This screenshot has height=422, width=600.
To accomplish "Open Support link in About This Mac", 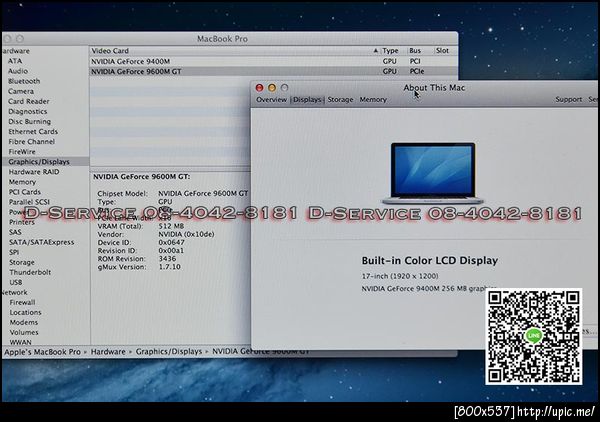I will point(568,99).
